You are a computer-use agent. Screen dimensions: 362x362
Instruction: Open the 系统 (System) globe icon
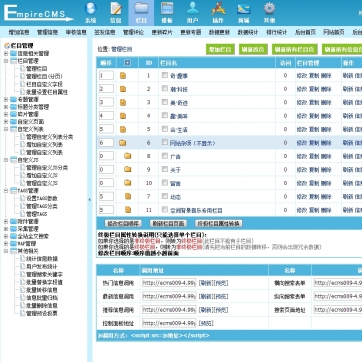90,9
